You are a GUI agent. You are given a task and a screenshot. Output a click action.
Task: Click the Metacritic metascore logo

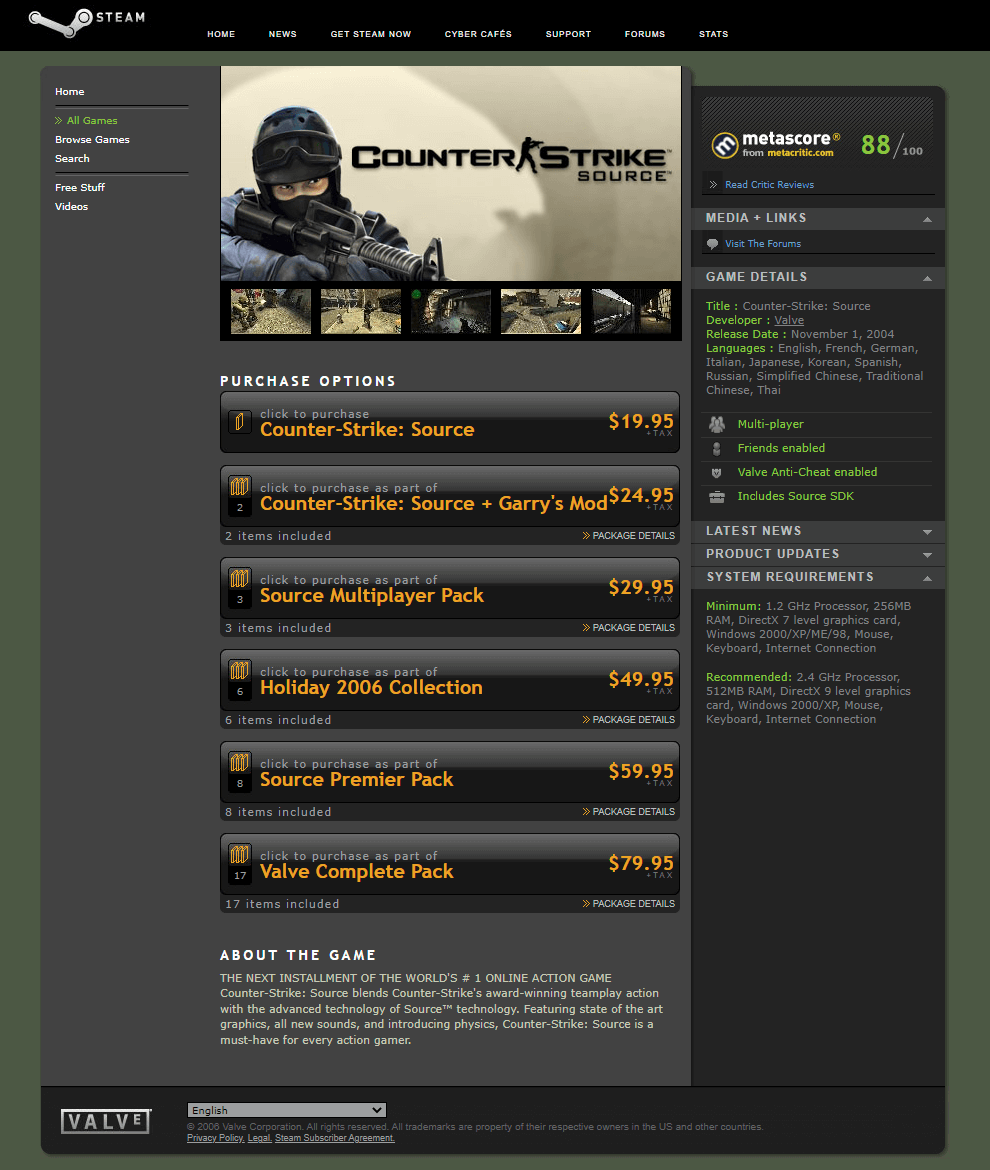(775, 145)
